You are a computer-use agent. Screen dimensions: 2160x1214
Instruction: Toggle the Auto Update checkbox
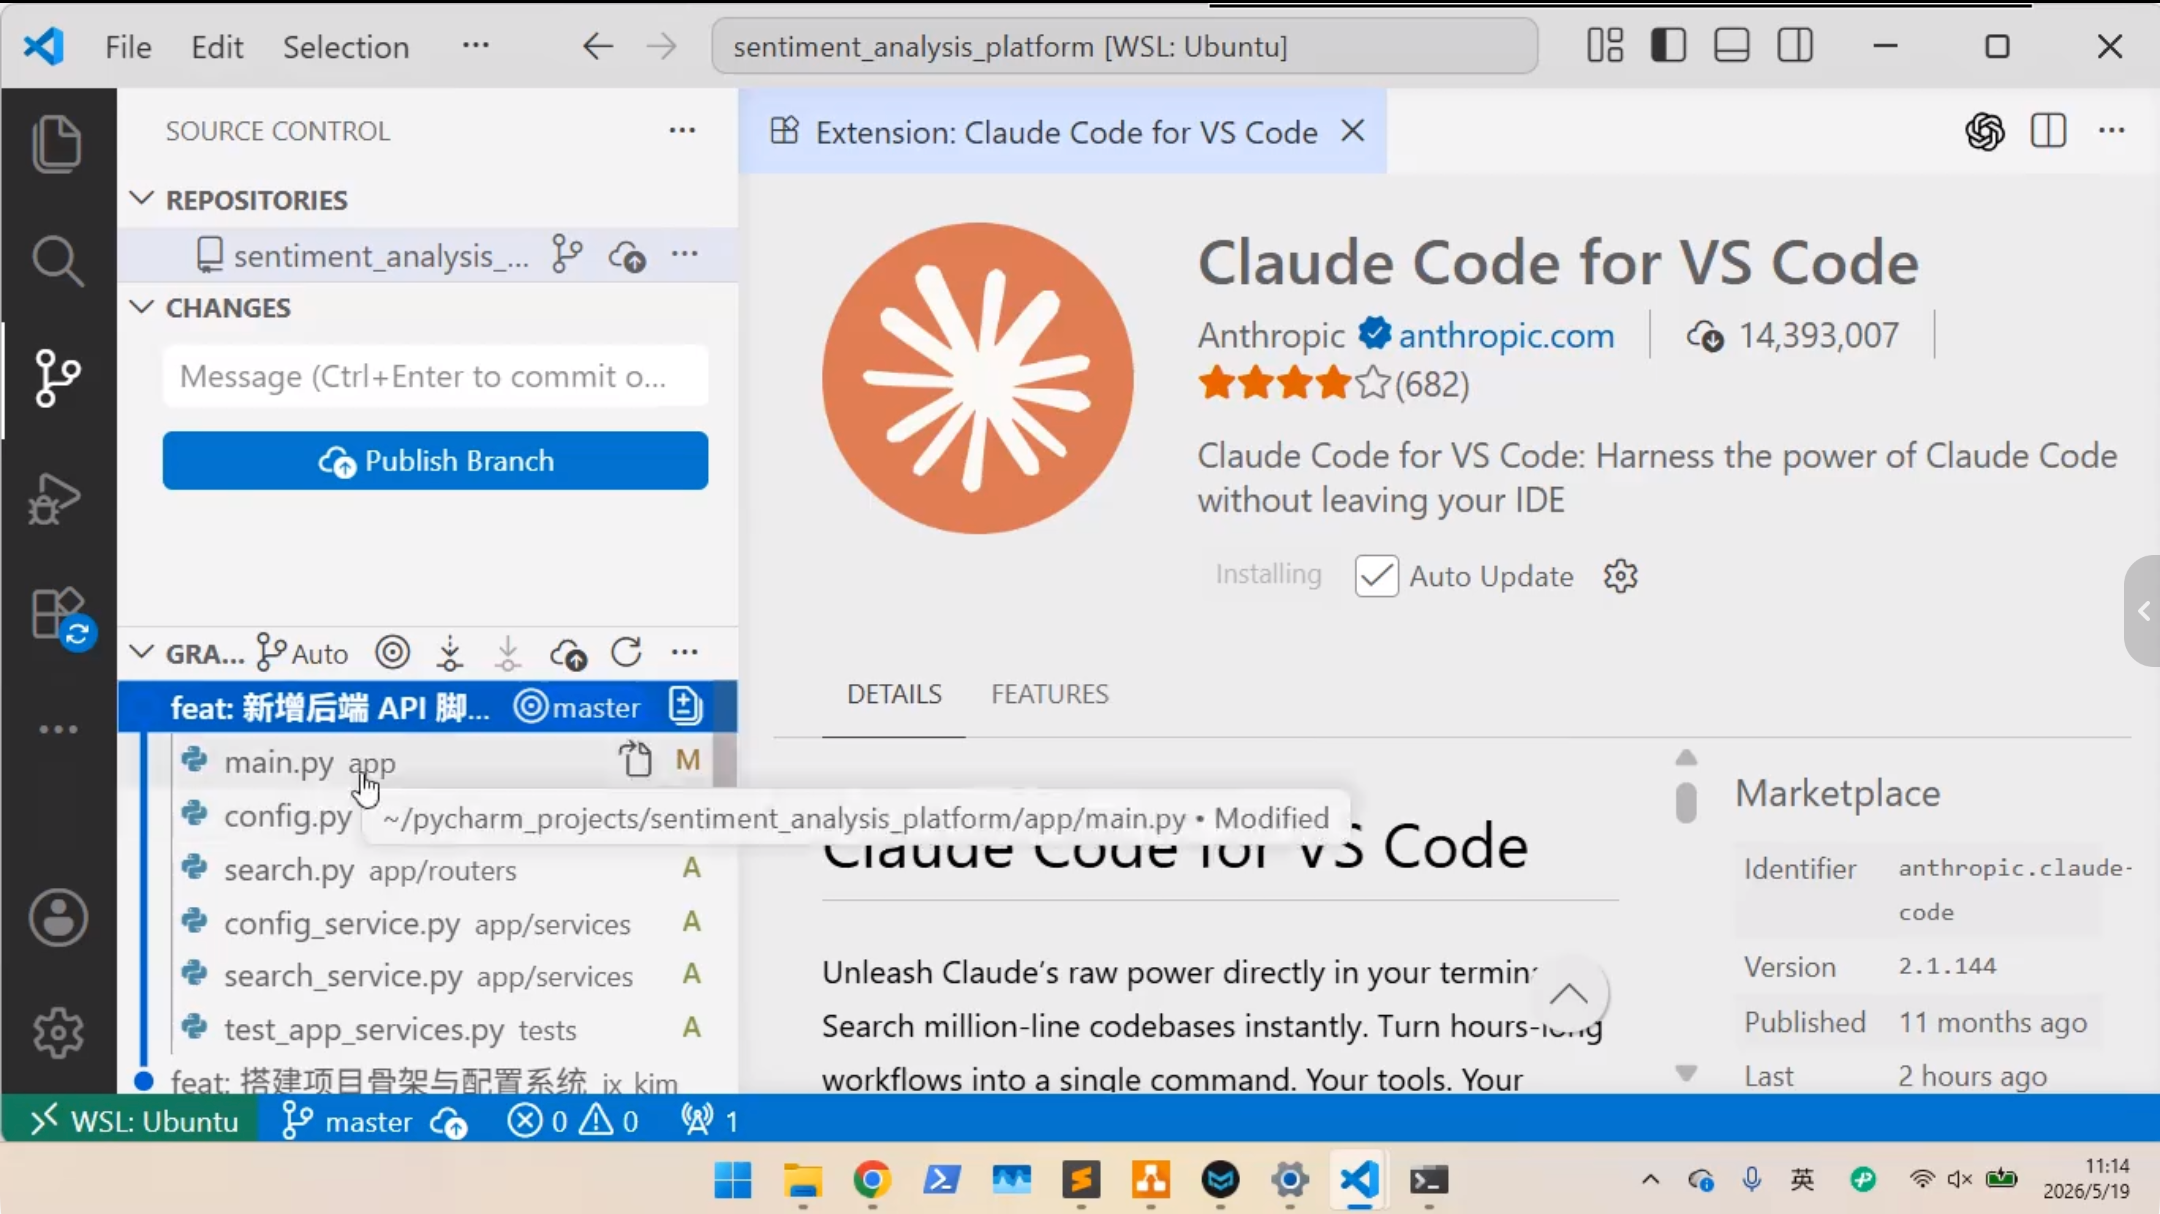pyautogui.click(x=1376, y=576)
